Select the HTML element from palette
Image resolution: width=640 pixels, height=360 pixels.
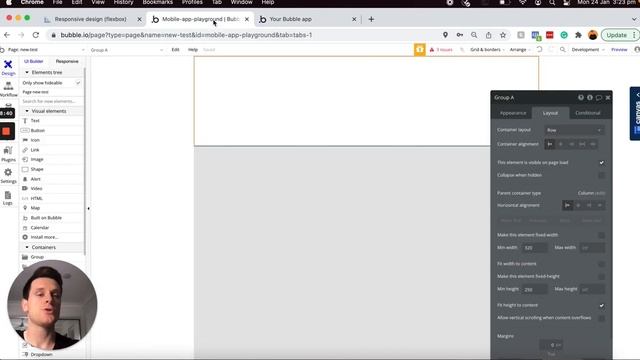pos(36,198)
